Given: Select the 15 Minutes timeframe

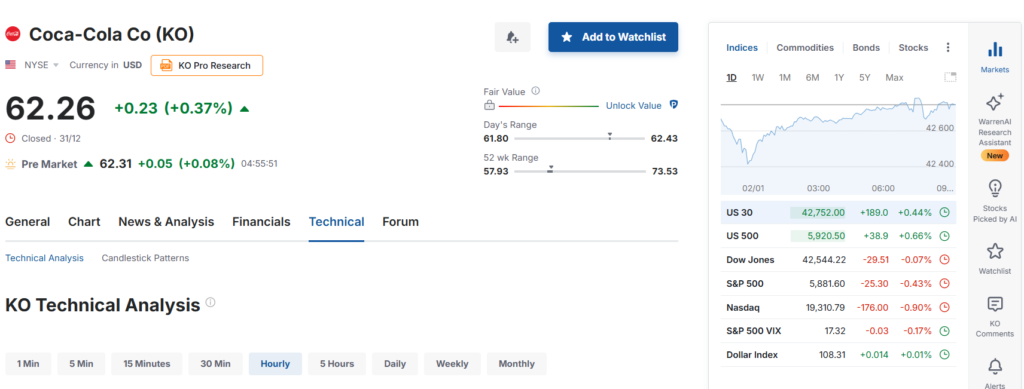Looking at the screenshot, I should (x=147, y=364).
